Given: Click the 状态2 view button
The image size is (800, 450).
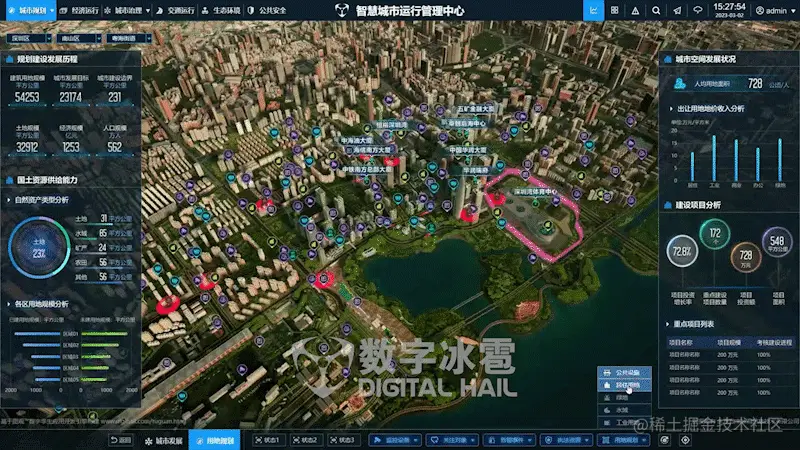Looking at the screenshot, I should 305,440.
